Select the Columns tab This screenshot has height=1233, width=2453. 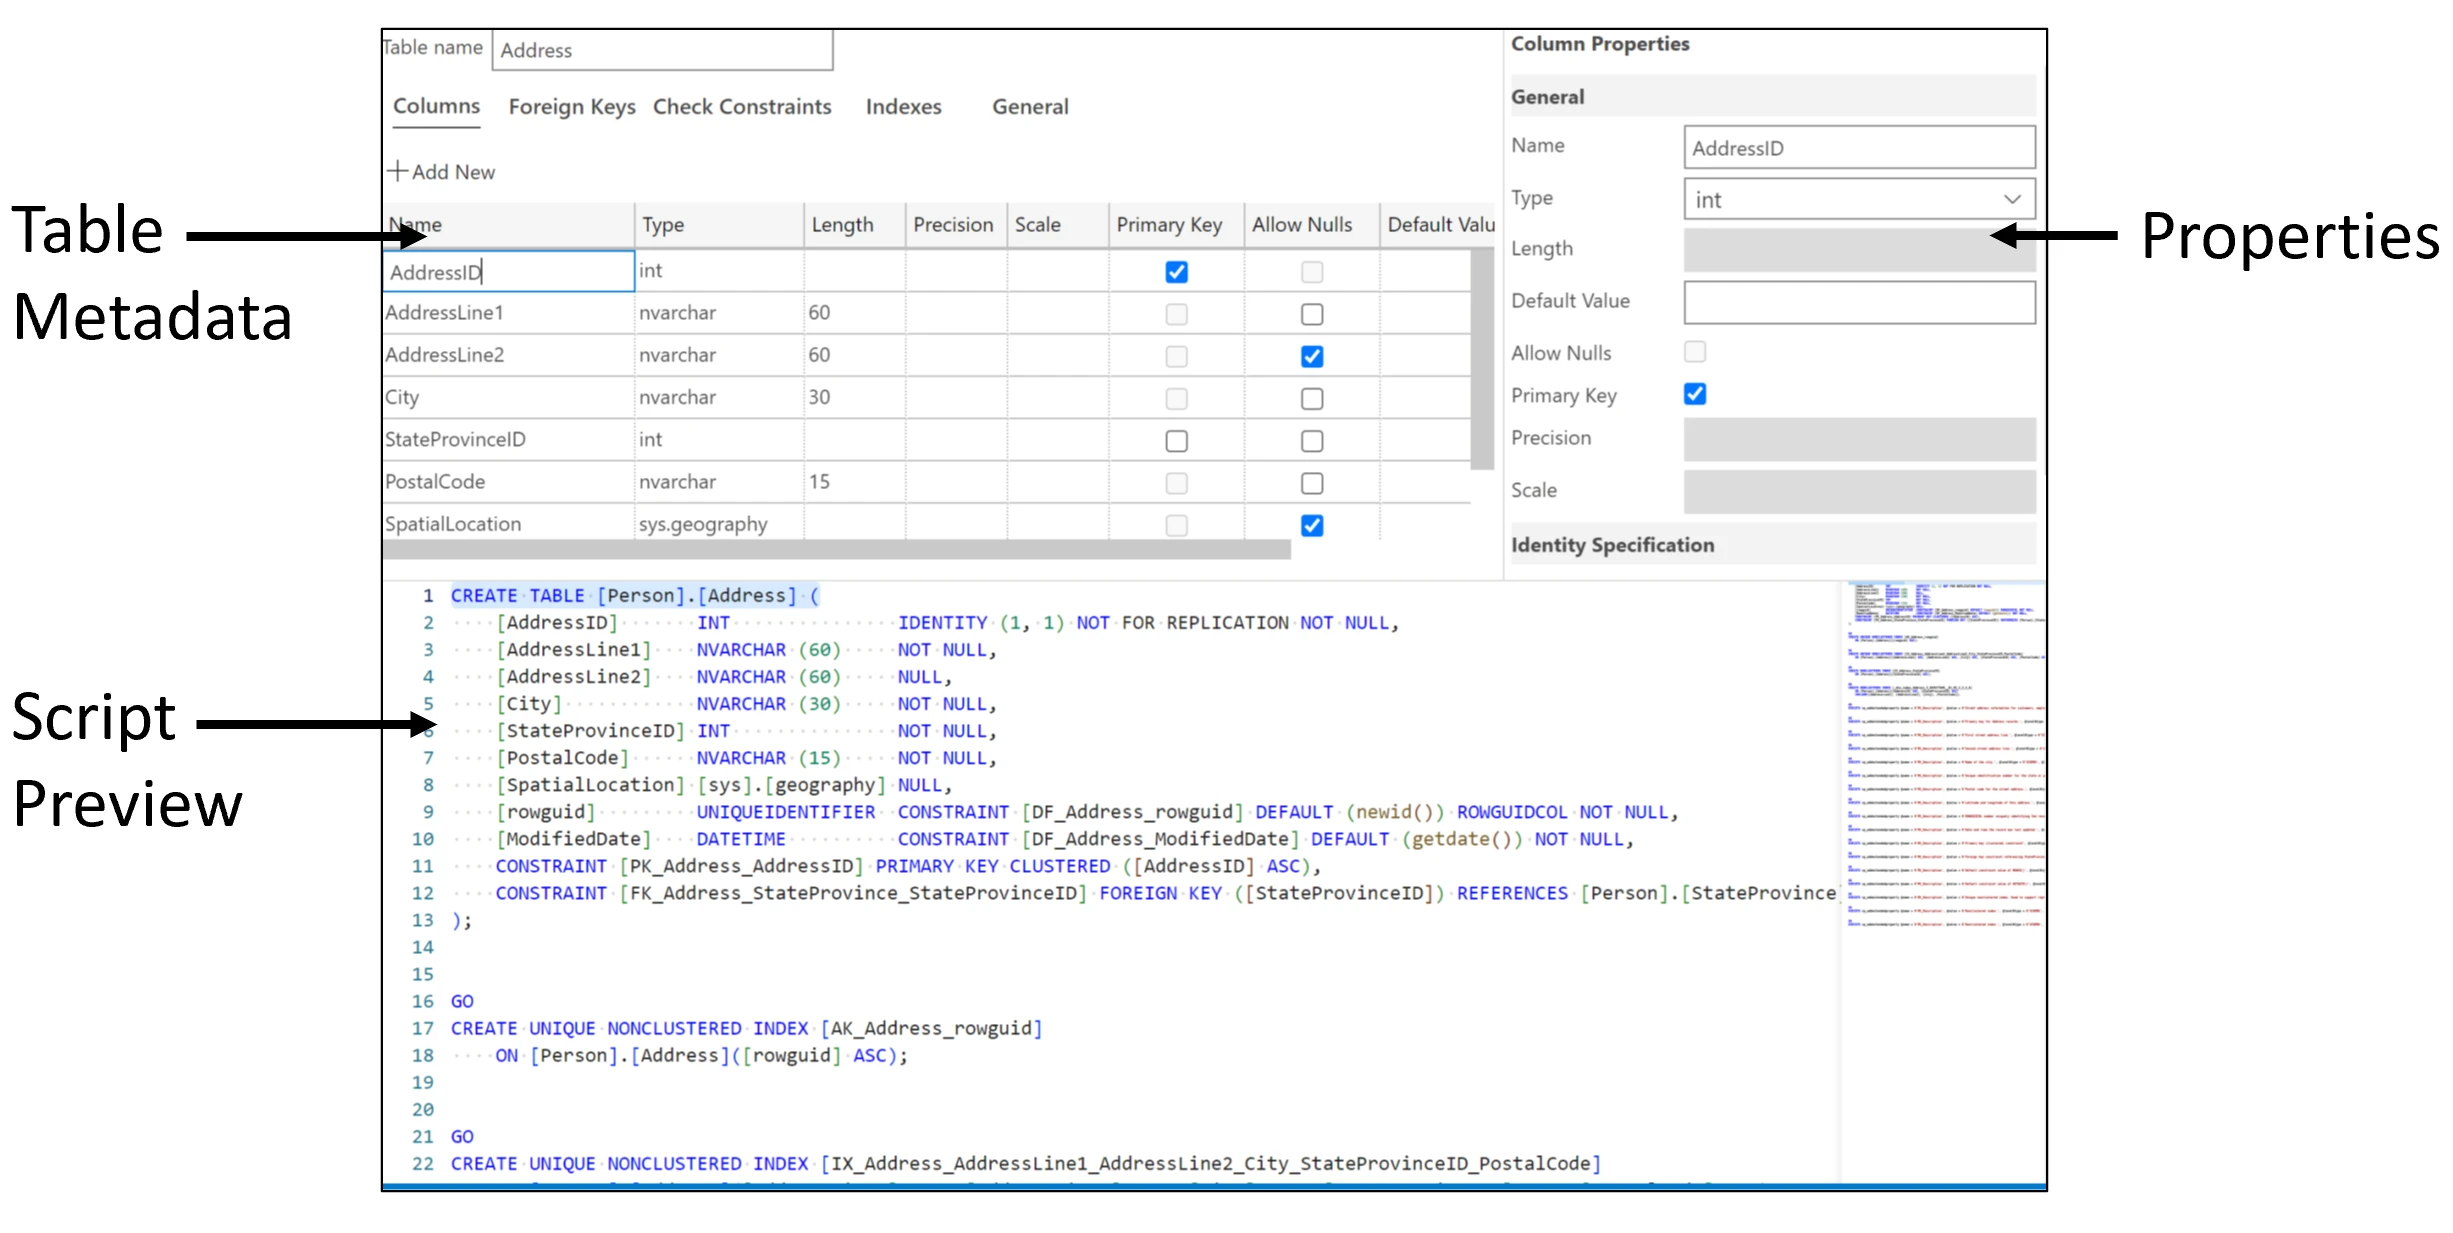click(435, 106)
